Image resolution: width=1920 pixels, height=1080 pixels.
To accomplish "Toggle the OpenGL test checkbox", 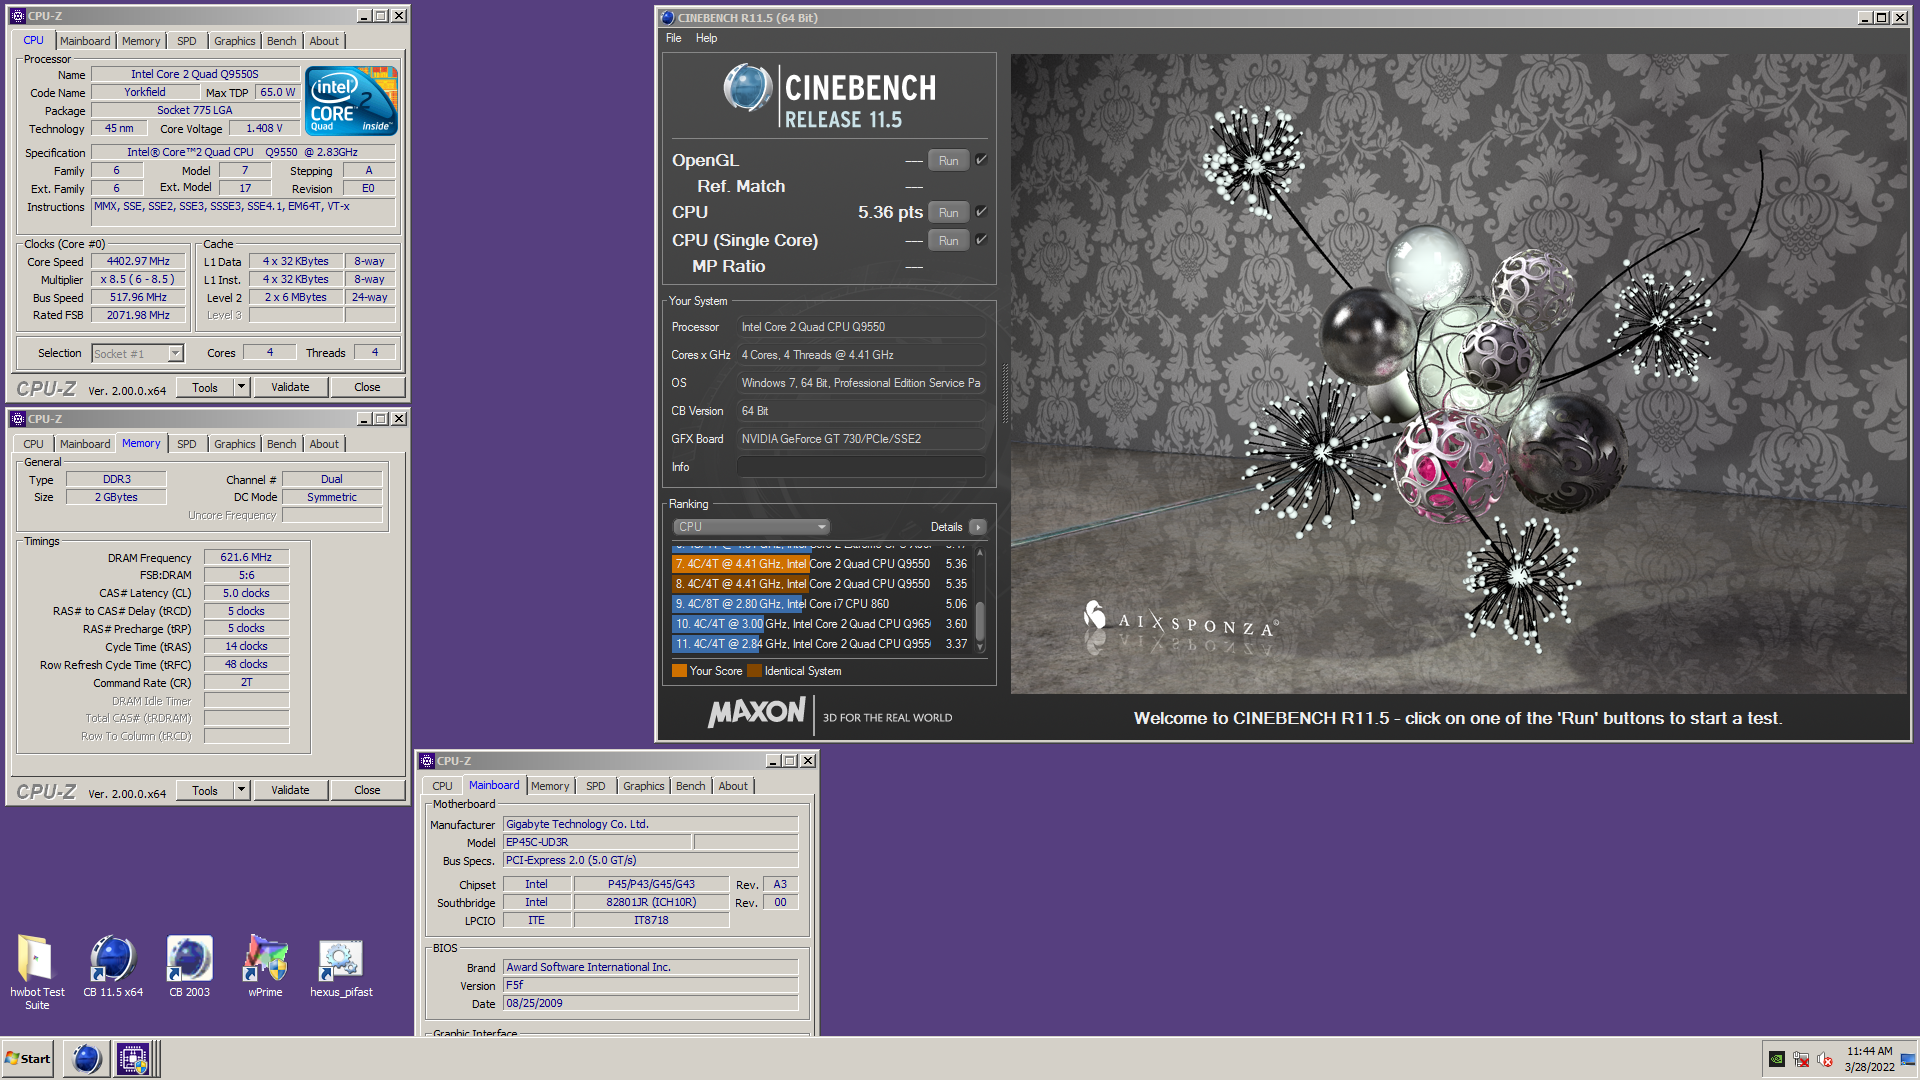I will point(981,160).
